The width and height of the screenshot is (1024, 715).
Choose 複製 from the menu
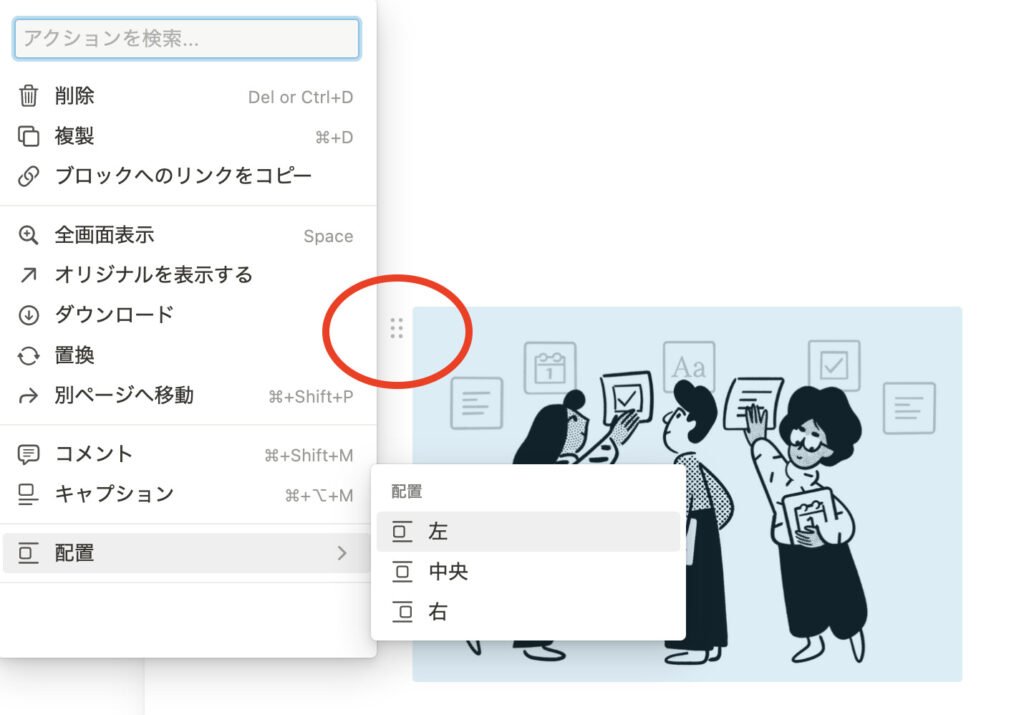tap(187, 136)
